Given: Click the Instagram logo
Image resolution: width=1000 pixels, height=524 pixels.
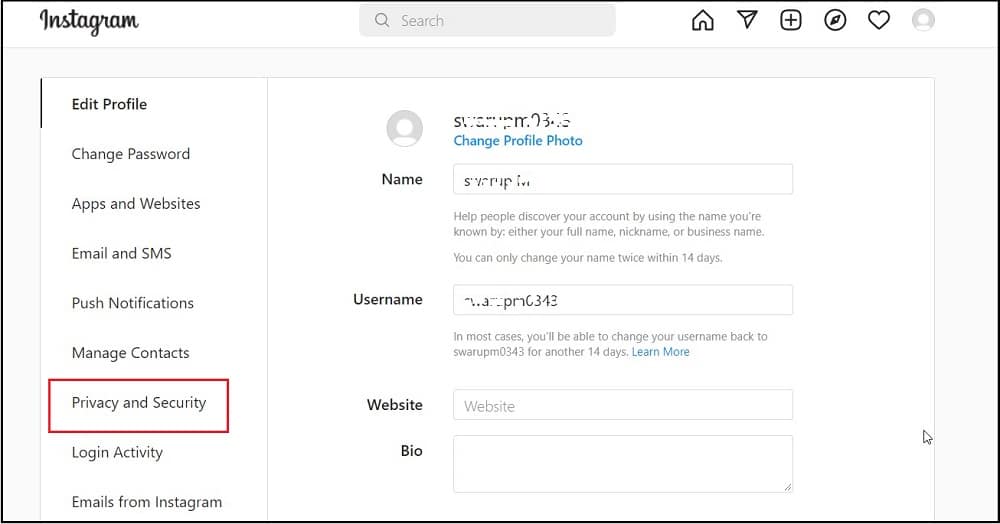Looking at the screenshot, I should pos(89,22).
